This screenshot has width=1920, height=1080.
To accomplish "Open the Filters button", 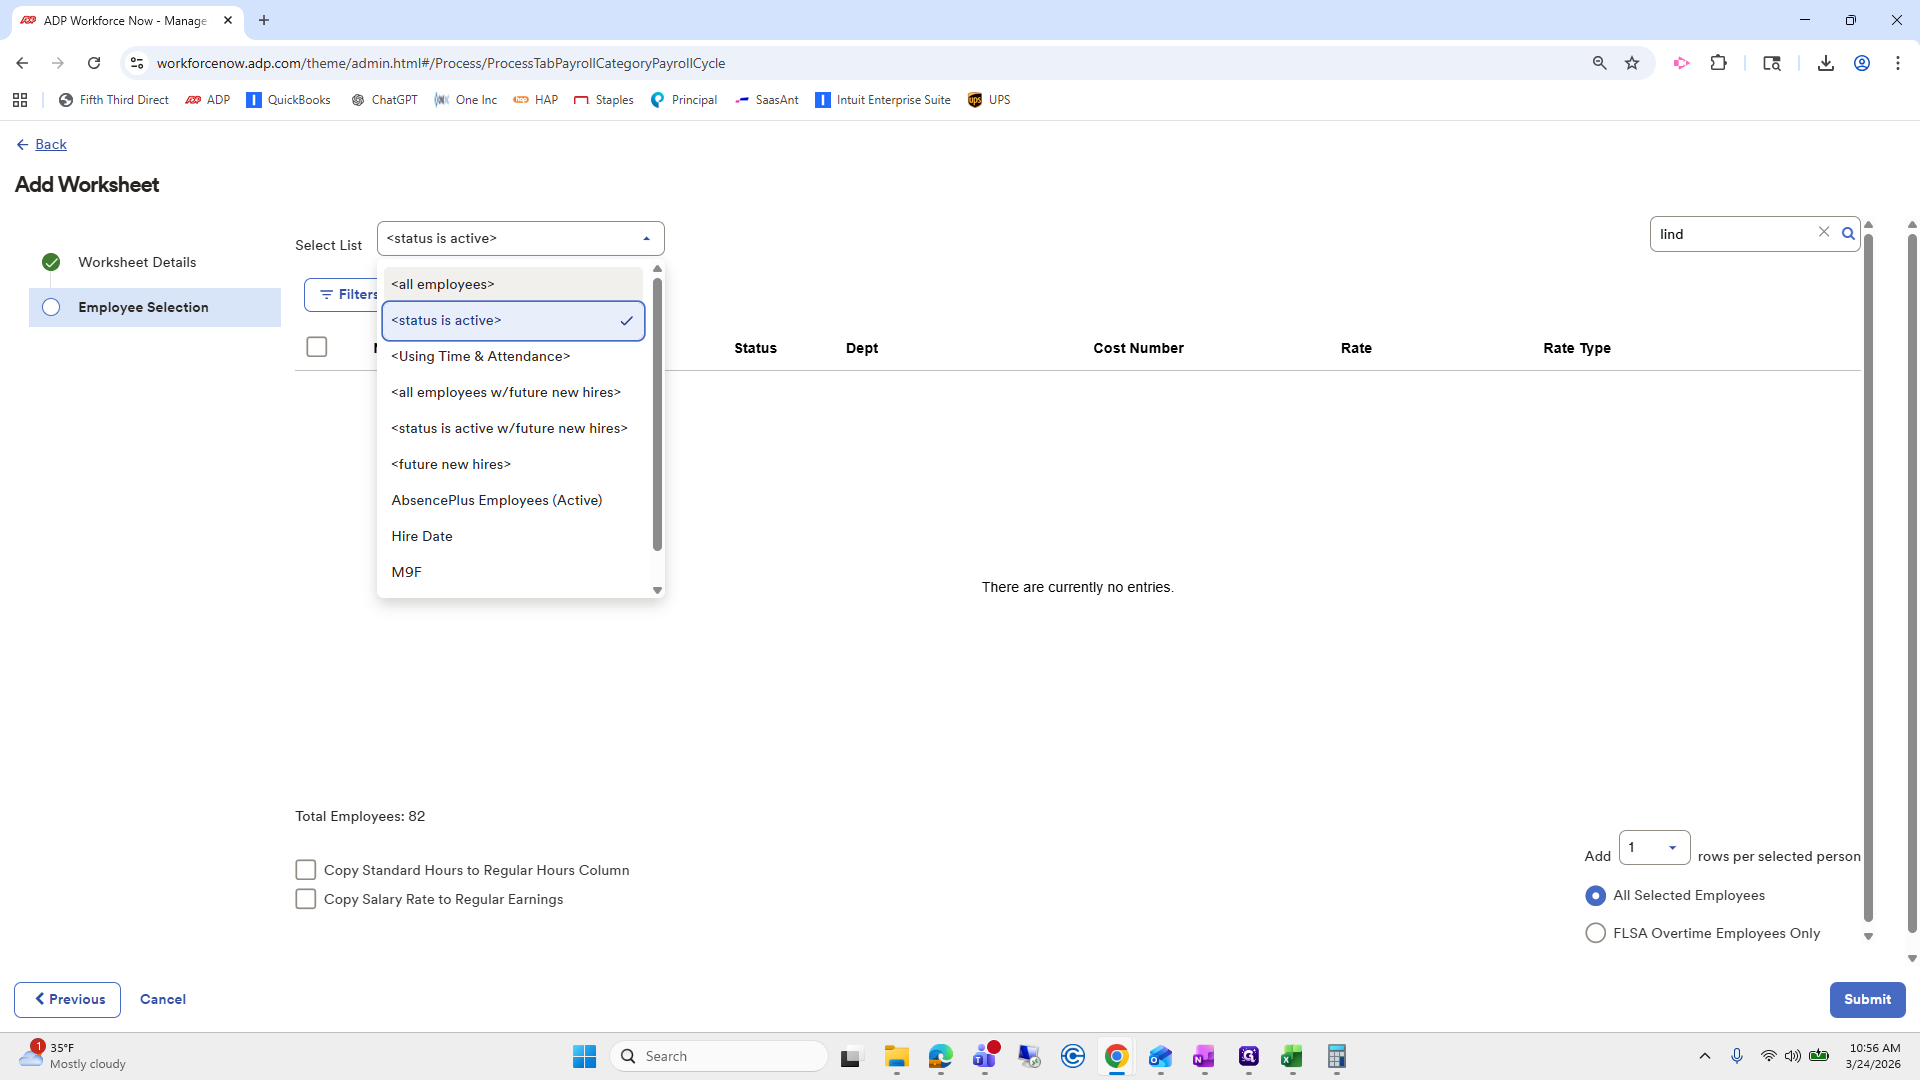I will [x=342, y=295].
